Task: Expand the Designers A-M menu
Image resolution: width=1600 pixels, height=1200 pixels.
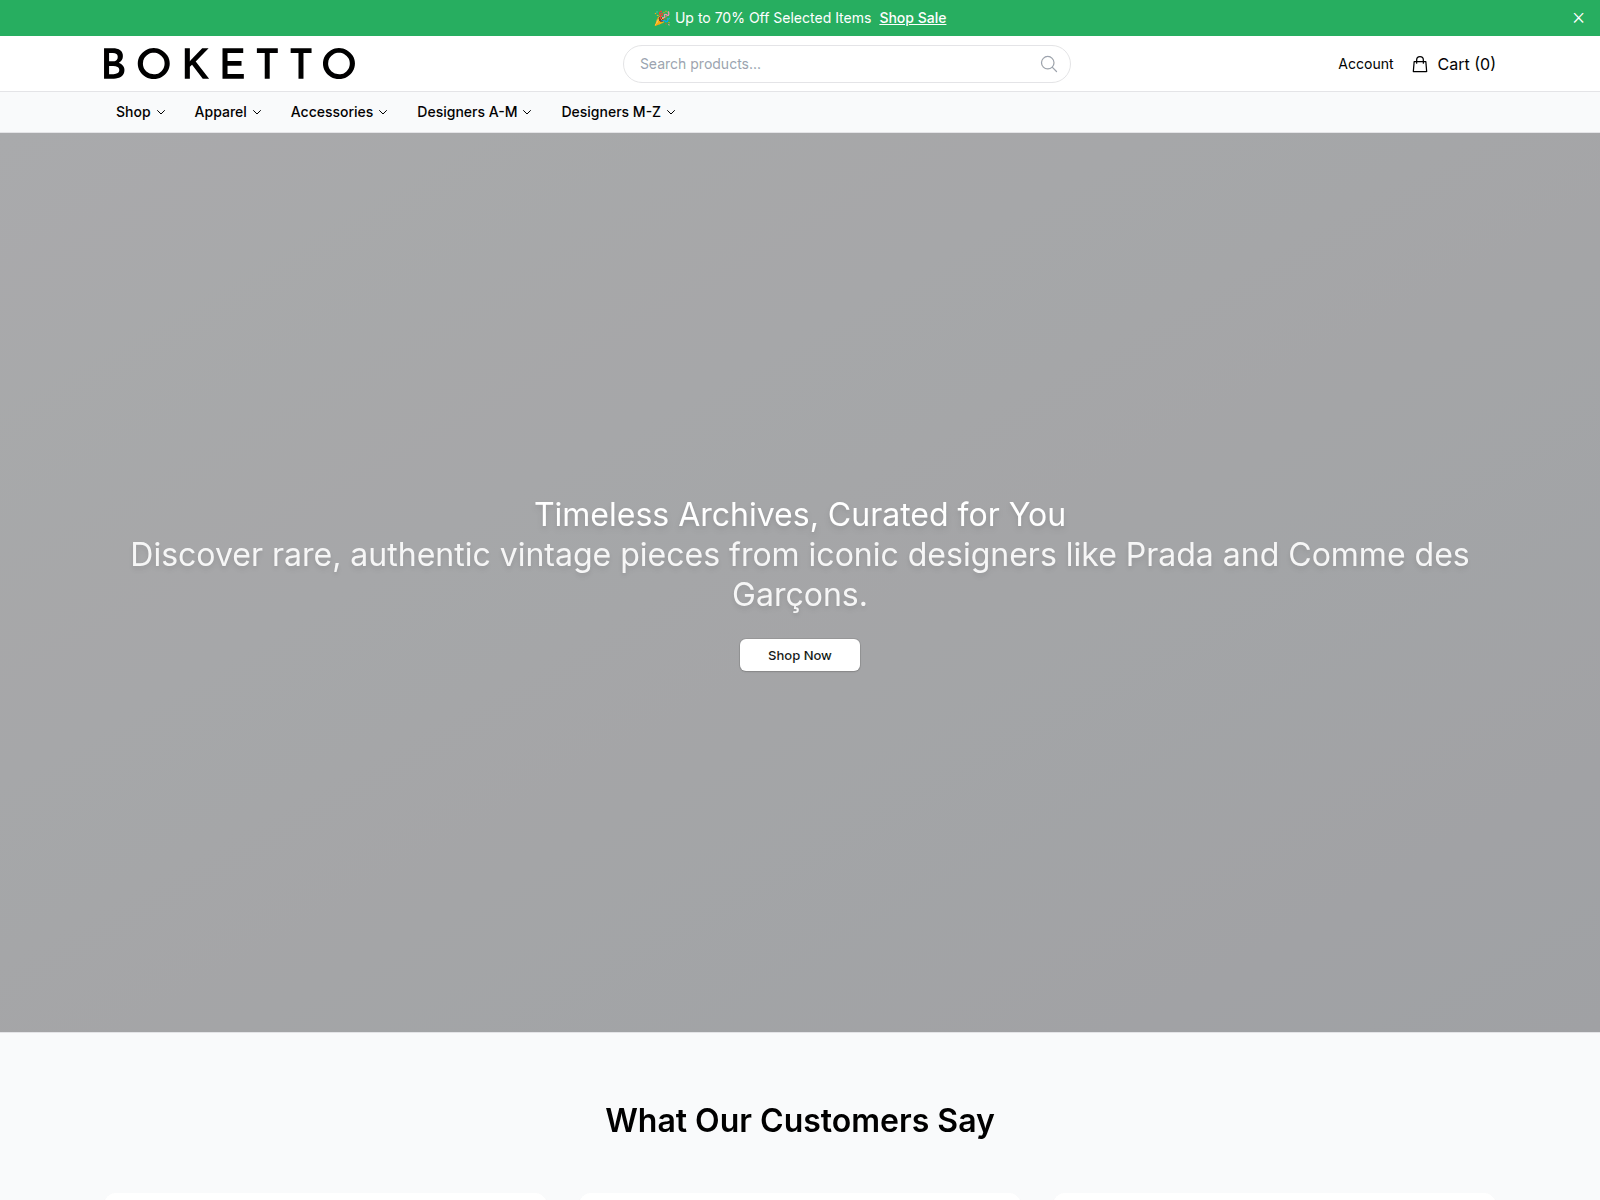Action: (x=474, y=112)
